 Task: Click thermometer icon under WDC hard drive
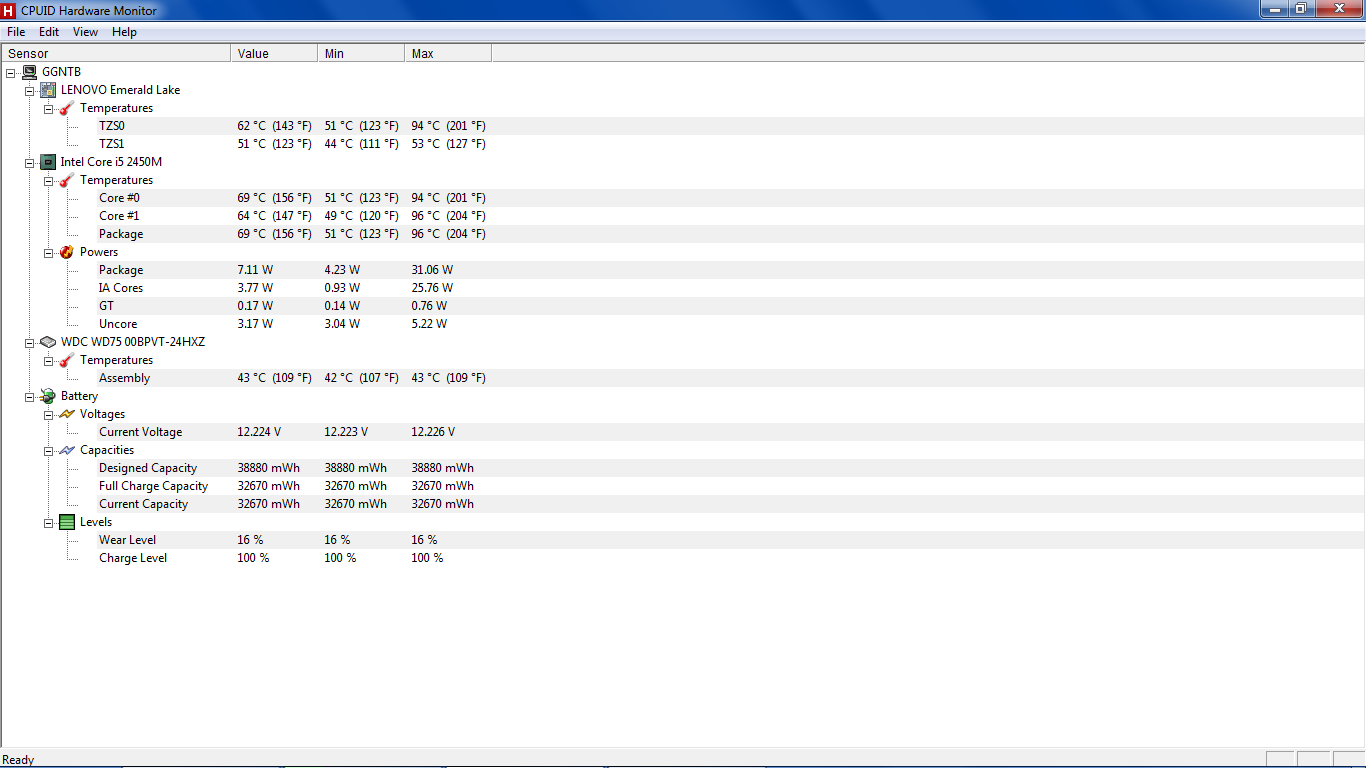[x=67, y=360]
